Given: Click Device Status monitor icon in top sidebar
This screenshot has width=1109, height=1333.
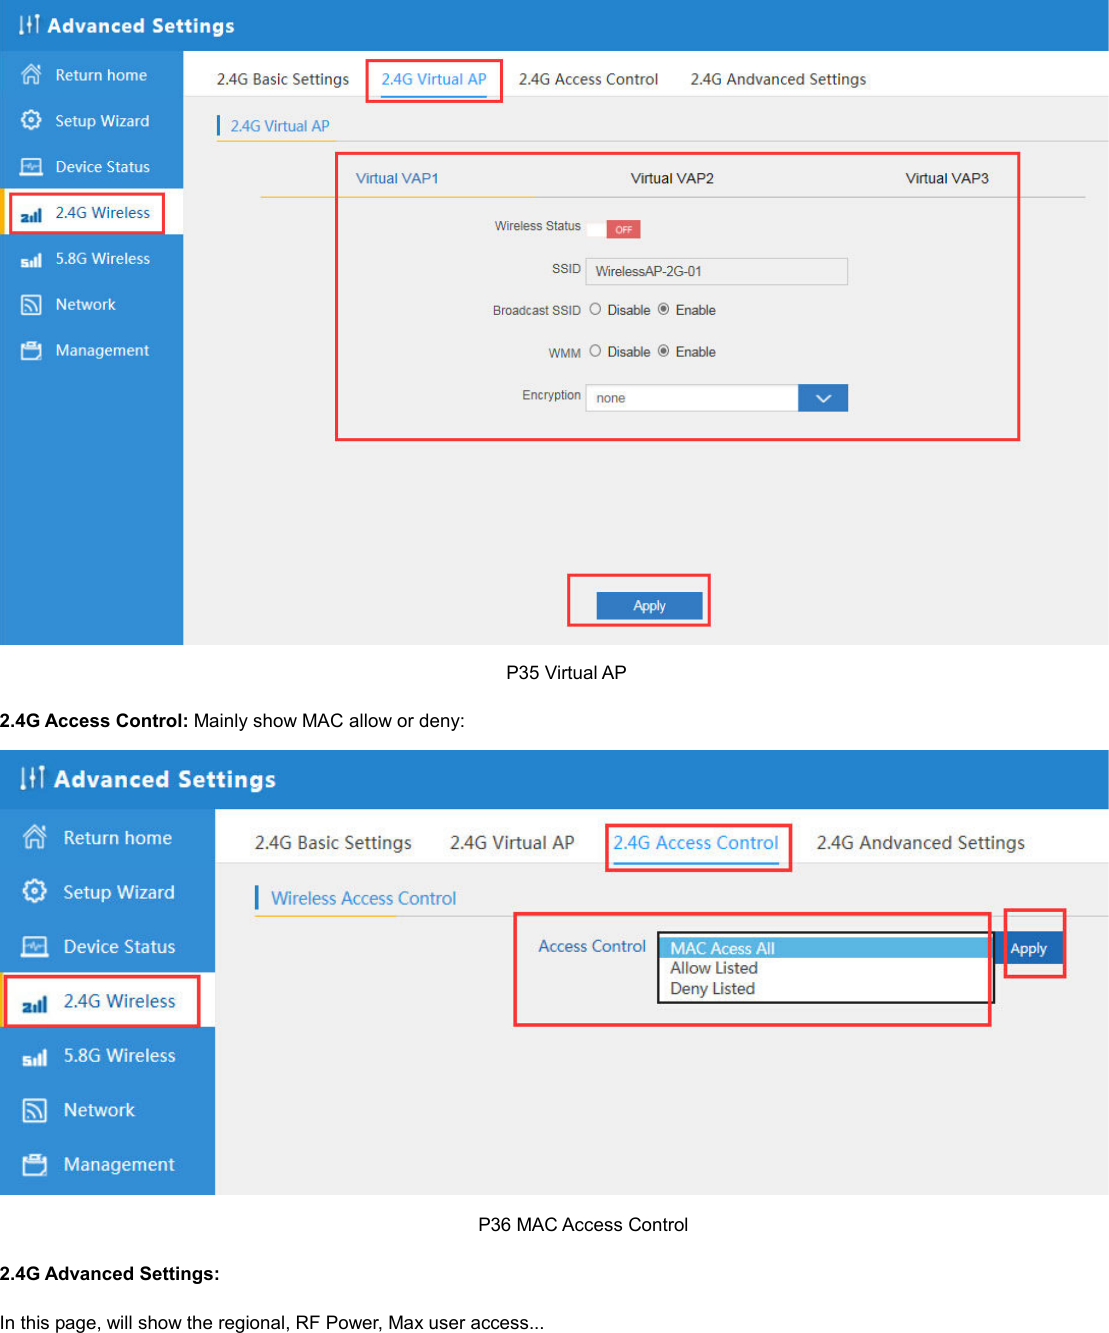Looking at the screenshot, I should tap(31, 167).
